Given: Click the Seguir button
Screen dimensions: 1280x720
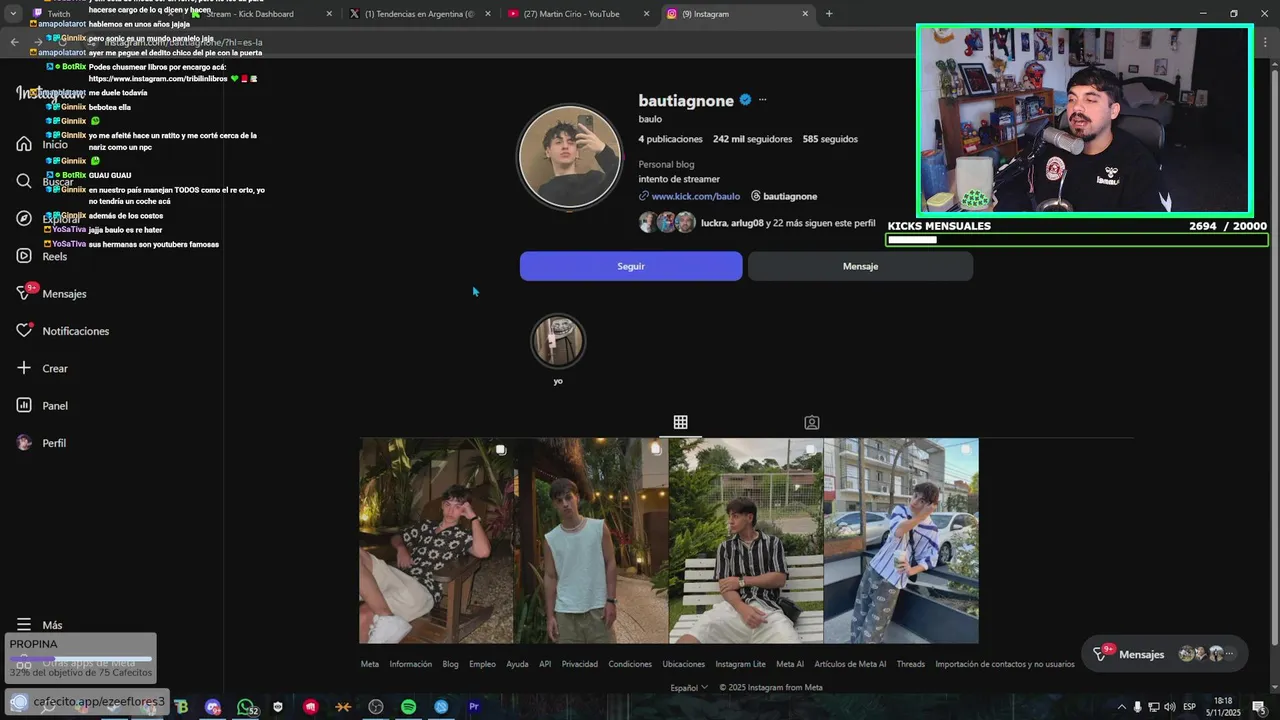Looking at the screenshot, I should 631,266.
